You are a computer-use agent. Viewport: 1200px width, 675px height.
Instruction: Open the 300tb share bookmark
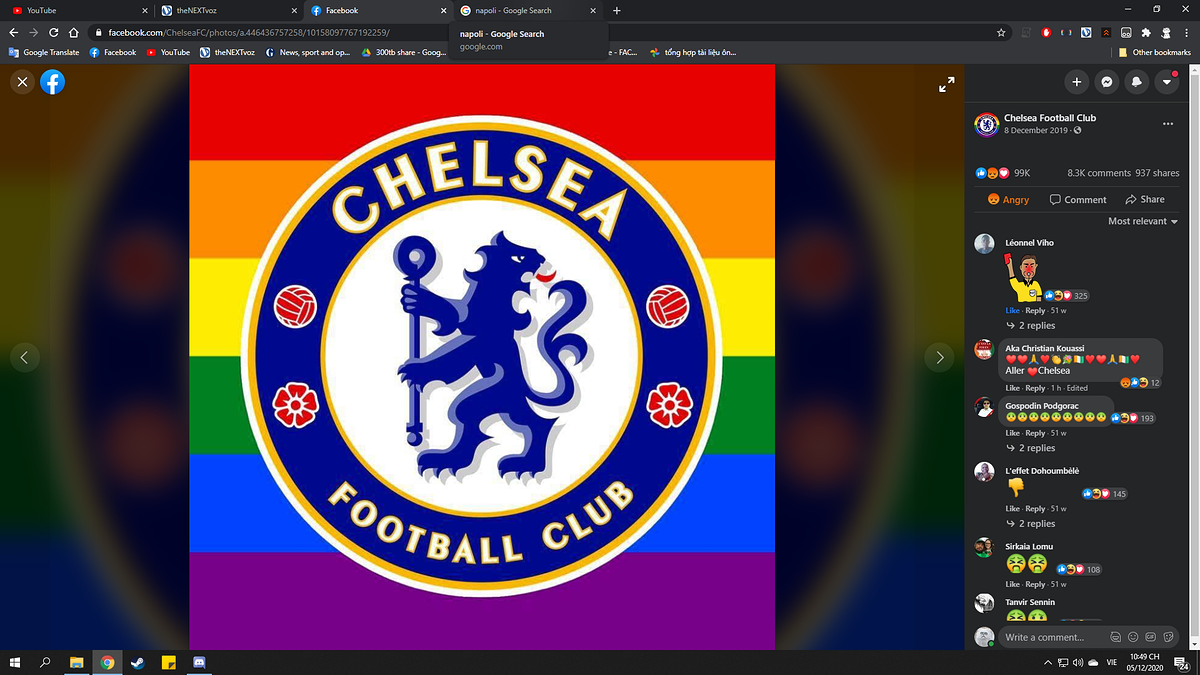coord(404,52)
